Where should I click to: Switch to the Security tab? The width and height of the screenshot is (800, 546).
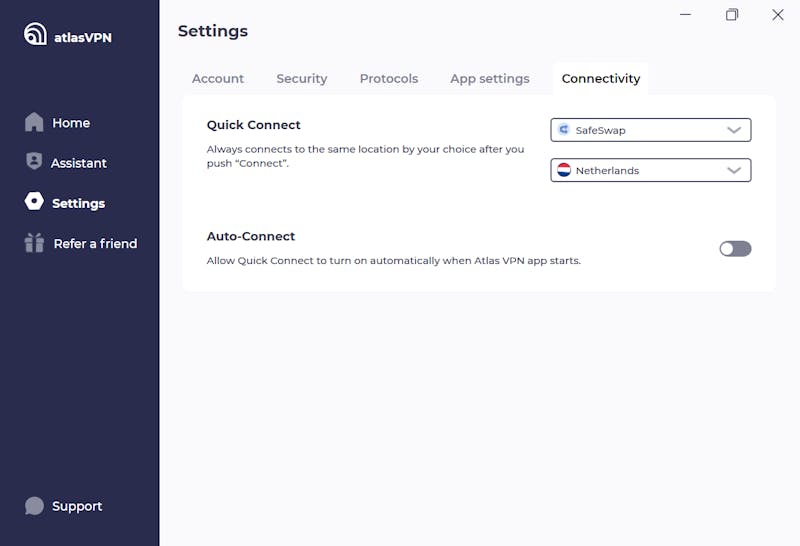tap(302, 79)
